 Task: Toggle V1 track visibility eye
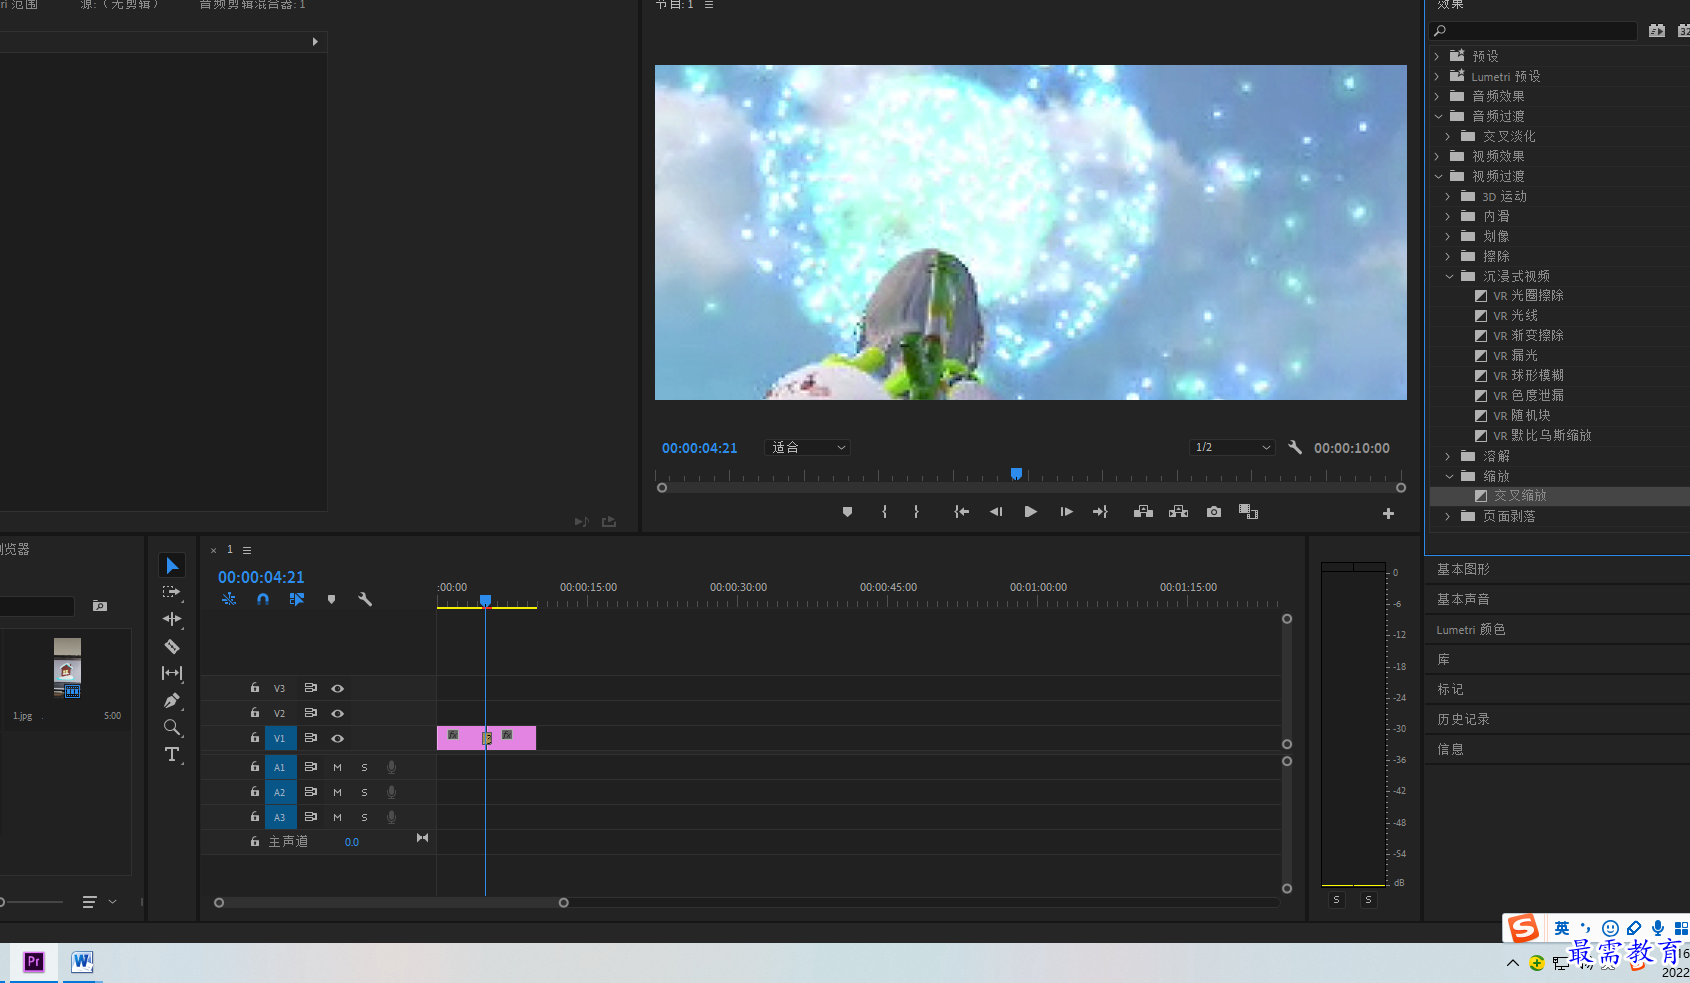click(x=338, y=738)
